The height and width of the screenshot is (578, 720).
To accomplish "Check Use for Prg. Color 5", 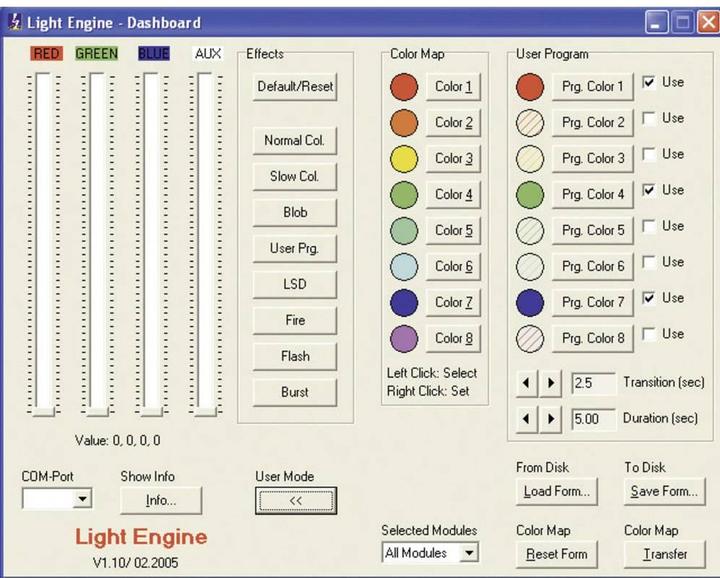I will pos(649,226).
